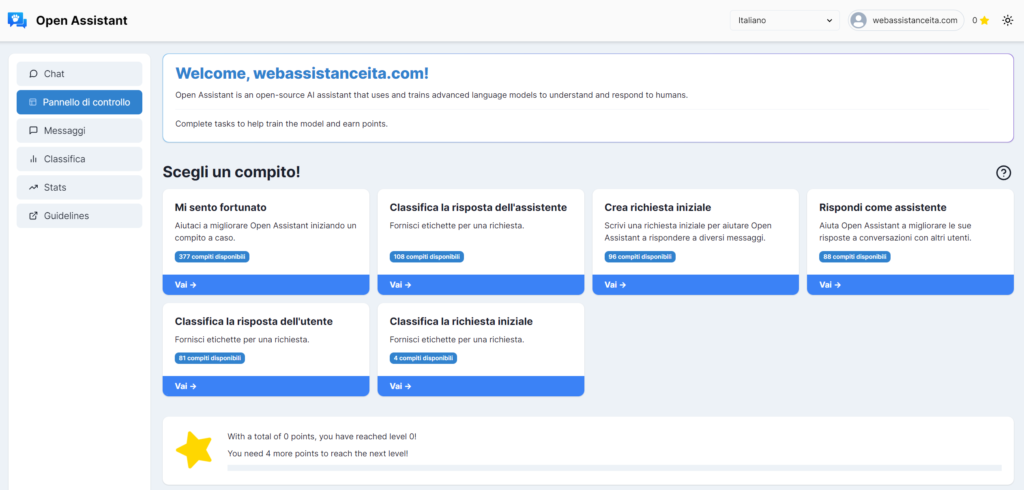
Task: Click Vai on Classifica la richiesta iniziale
Action: (481, 386)
